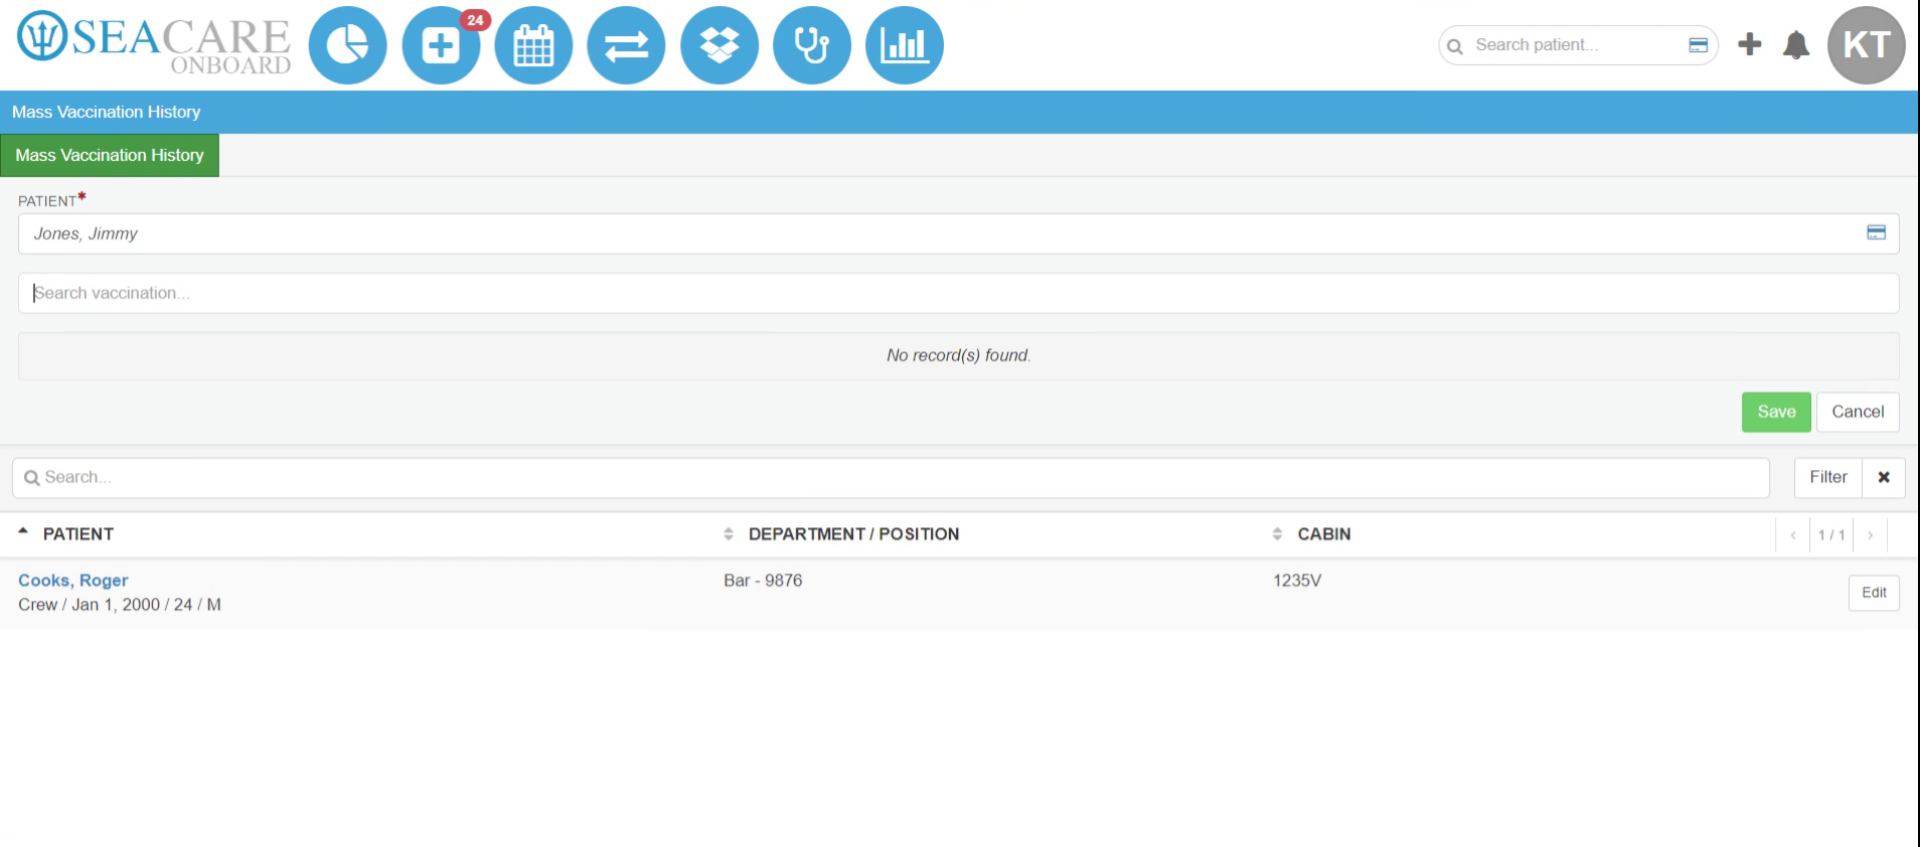Click the Cancel button
This screenshot has height=847, width=1920.
[1858, 412]
